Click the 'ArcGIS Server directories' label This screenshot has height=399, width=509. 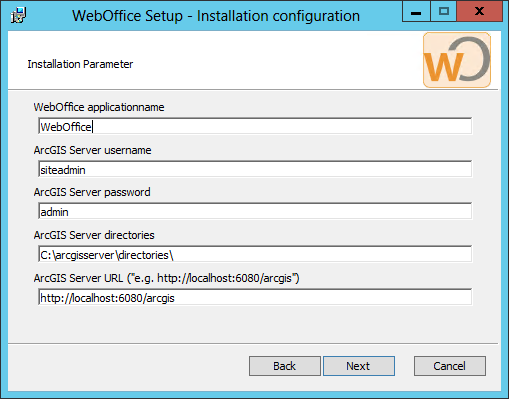(x=94, y=235)
